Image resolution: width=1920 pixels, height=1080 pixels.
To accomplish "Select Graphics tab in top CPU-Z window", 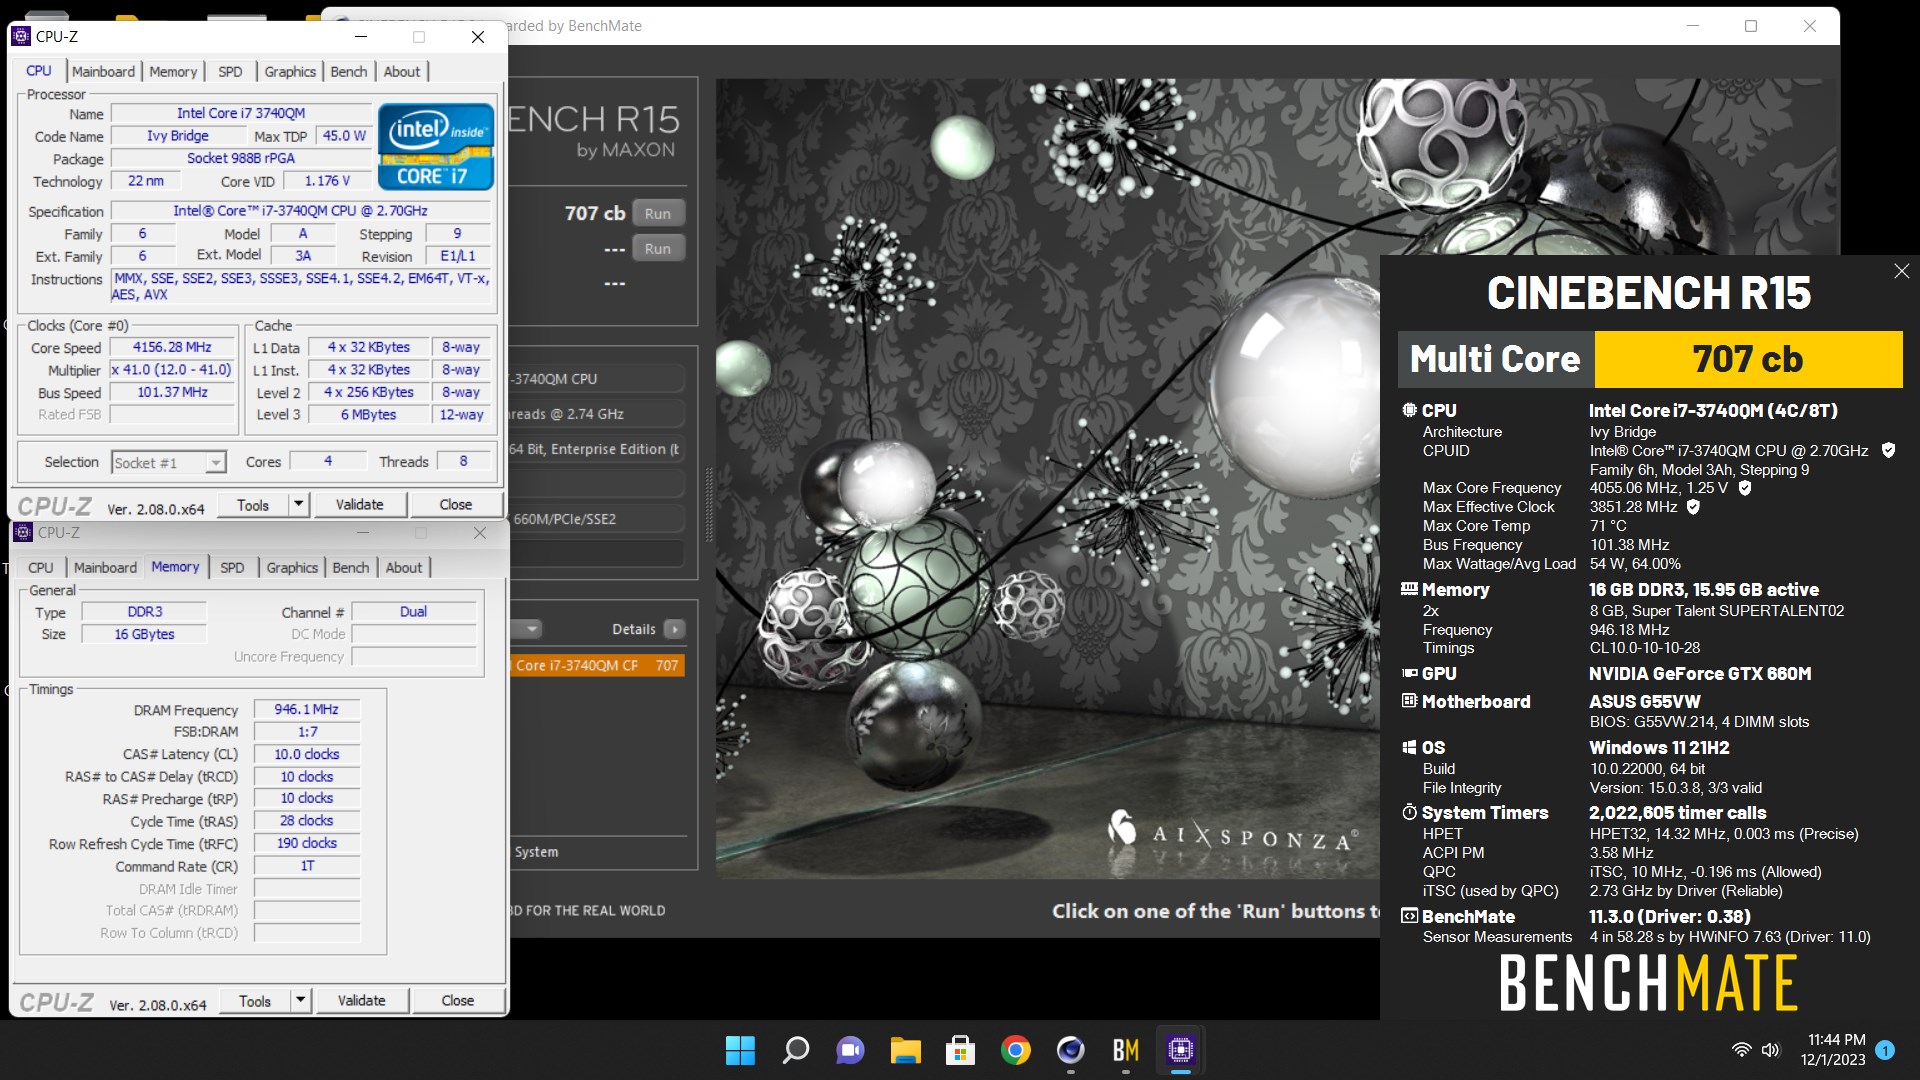I will [290, 72].
